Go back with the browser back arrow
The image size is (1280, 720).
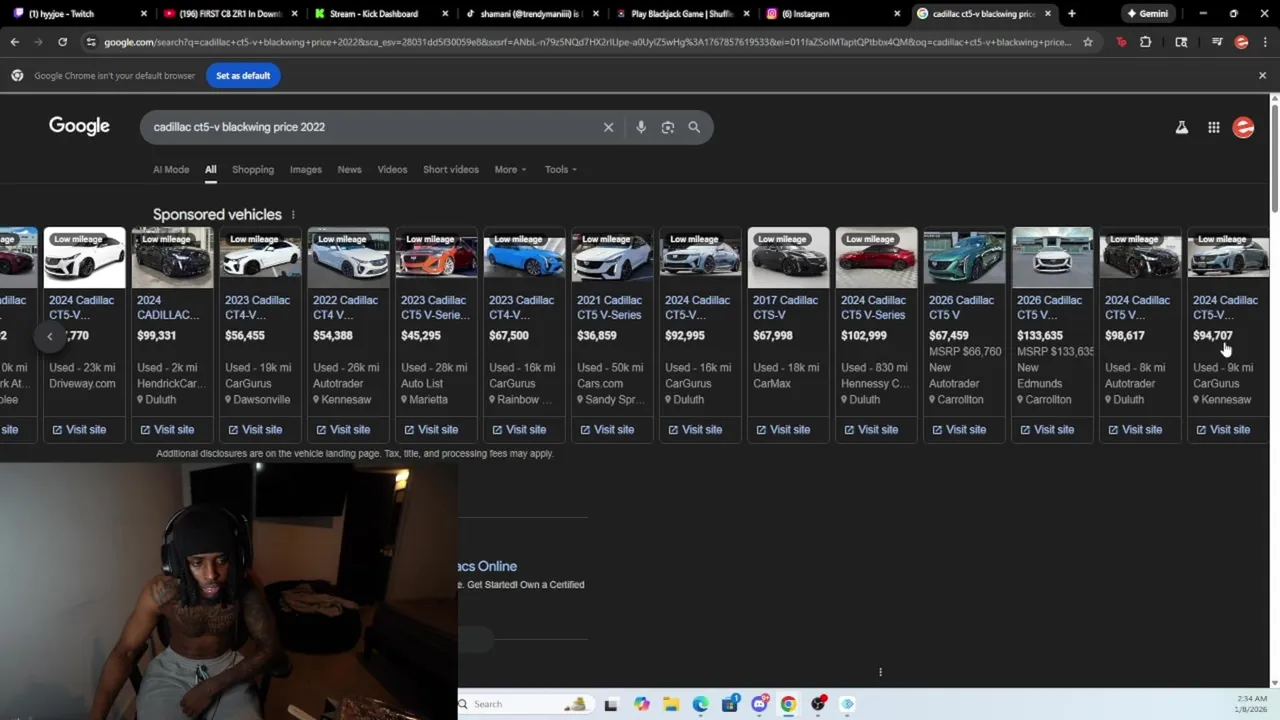pyautogui.click(x=14, y=42)
